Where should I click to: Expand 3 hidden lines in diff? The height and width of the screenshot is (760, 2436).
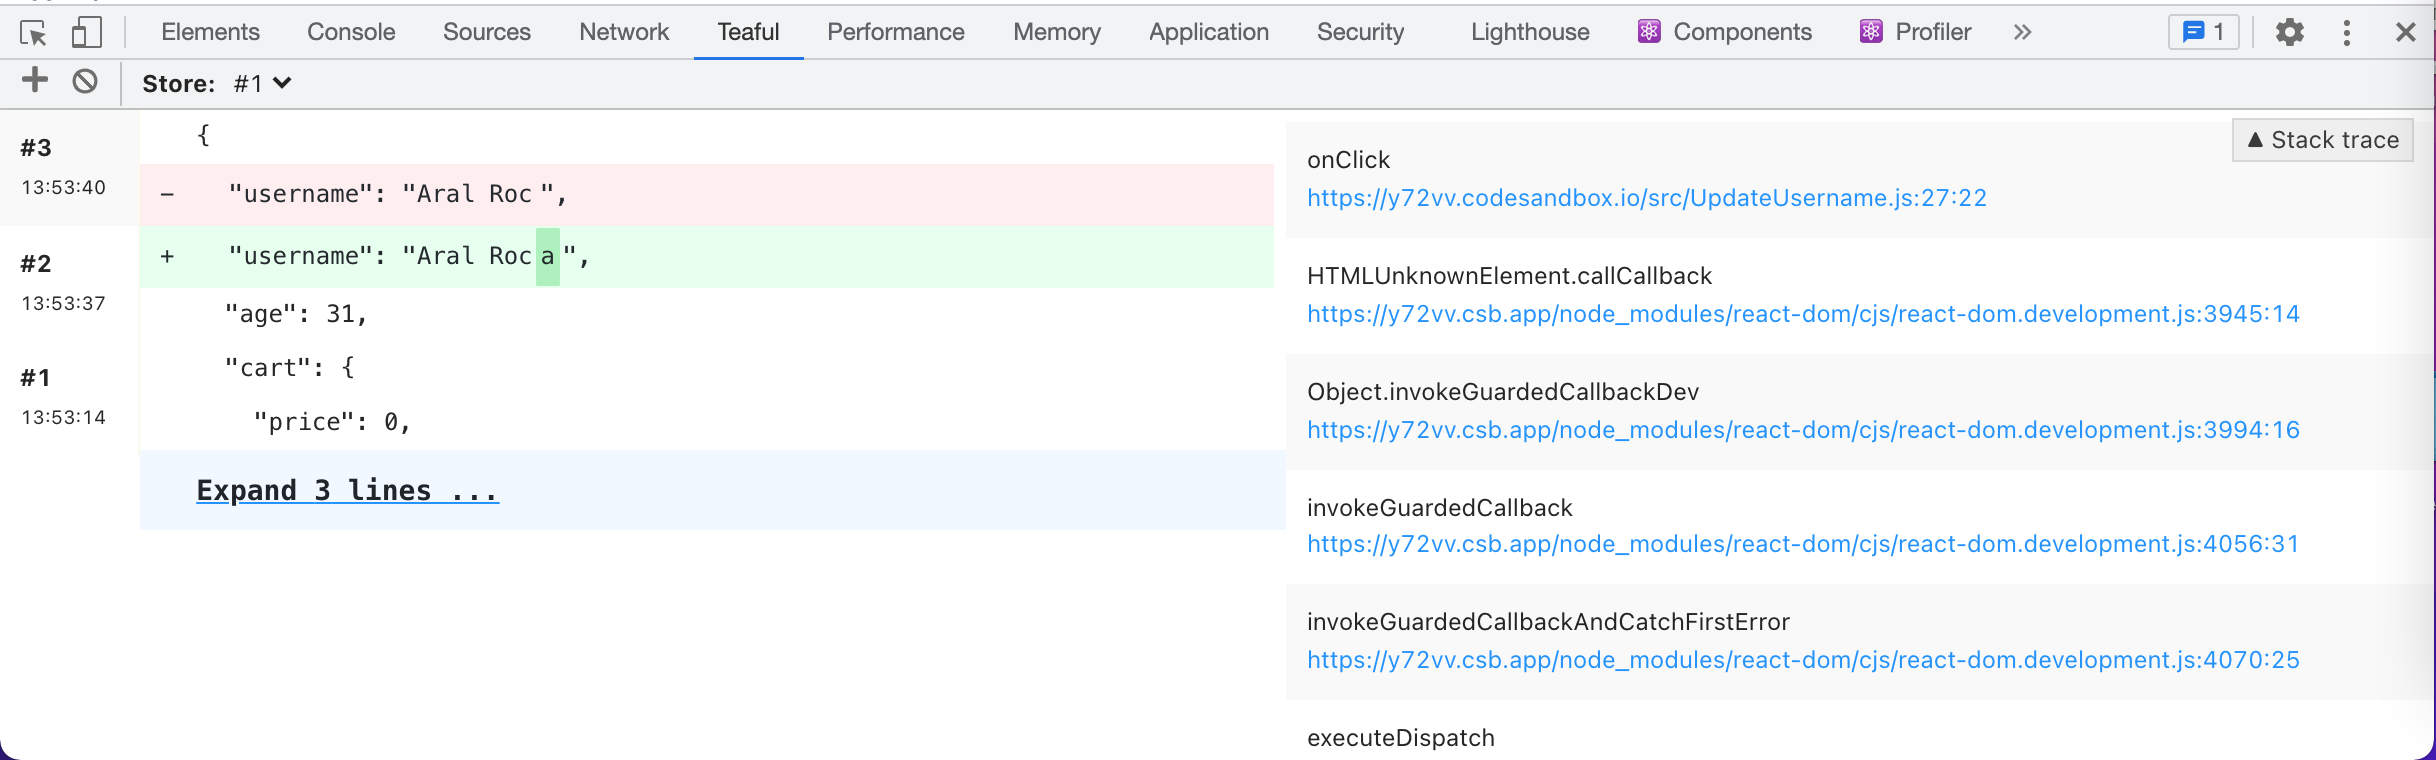347,490
